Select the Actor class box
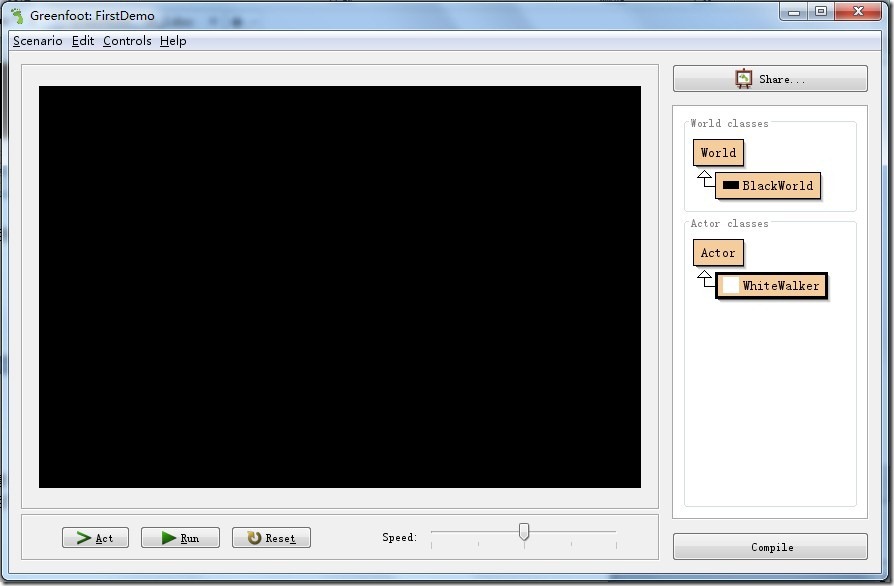This screenshot has width=894, height=586. pos(718,253)
